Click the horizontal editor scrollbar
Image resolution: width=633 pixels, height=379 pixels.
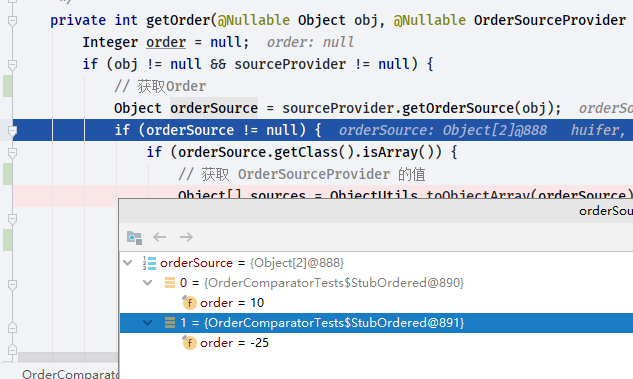[68, 357]
